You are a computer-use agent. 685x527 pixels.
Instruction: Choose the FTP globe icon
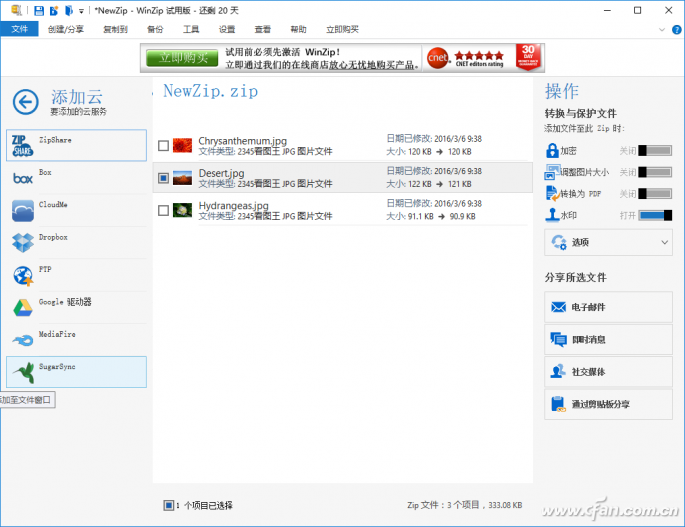[23, 275]
